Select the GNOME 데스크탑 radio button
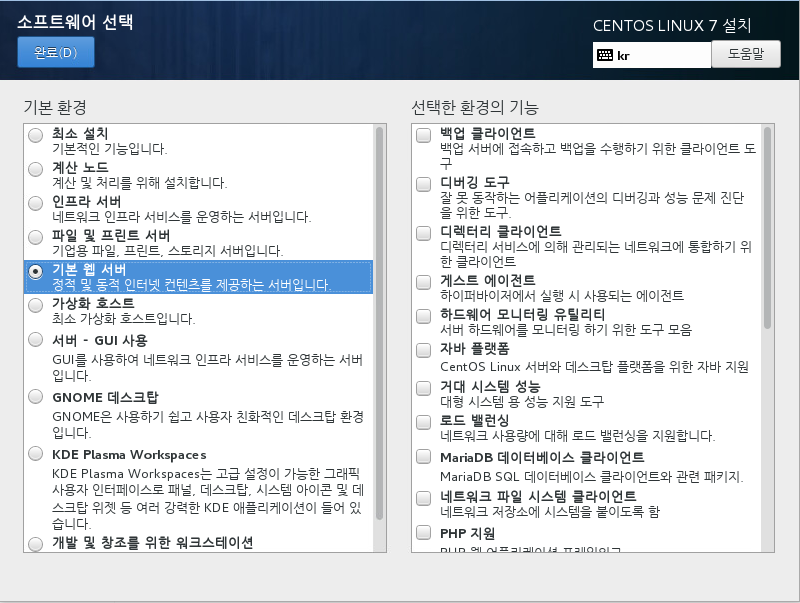Image resolution: width=800 pixels, height=603 pixels. (35, 396)
